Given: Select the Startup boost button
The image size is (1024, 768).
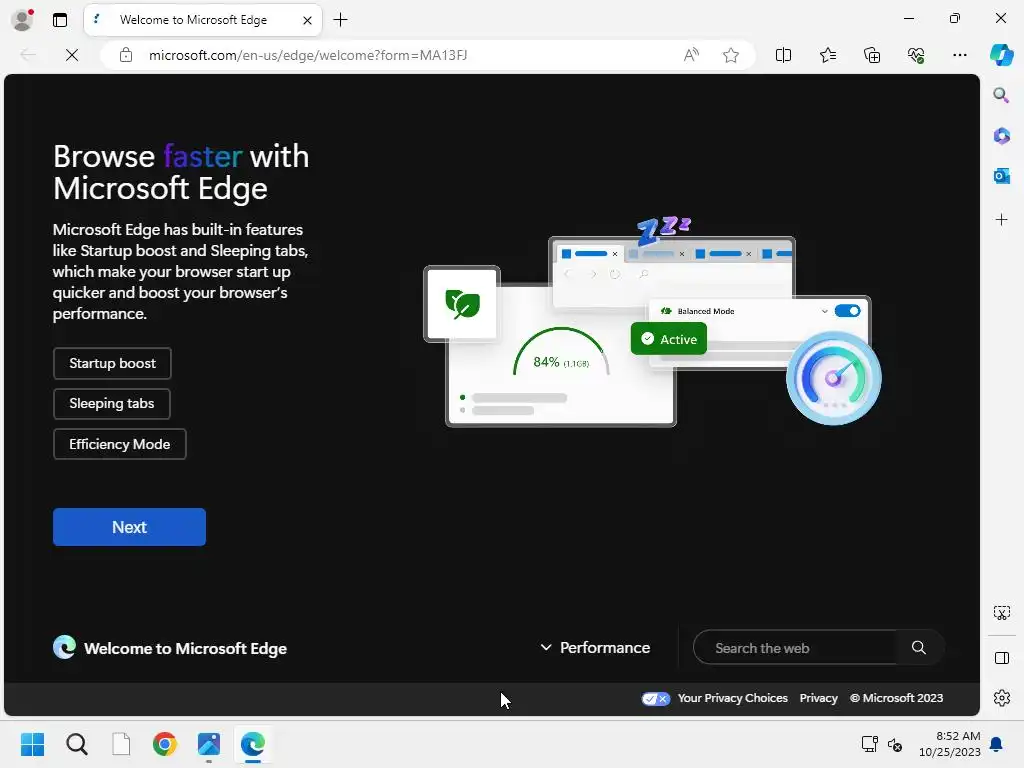Looking at the screenshot, I should (x=112, y=364).
